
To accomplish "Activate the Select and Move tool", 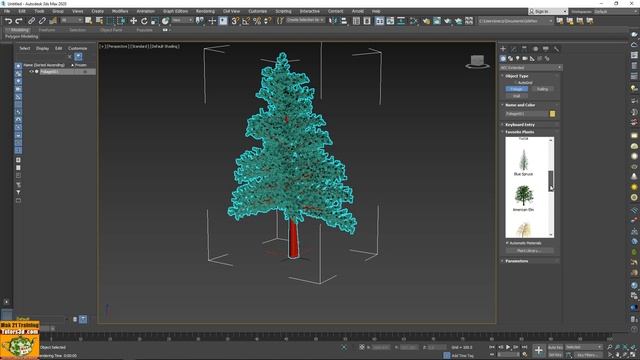I will point(133,21).
